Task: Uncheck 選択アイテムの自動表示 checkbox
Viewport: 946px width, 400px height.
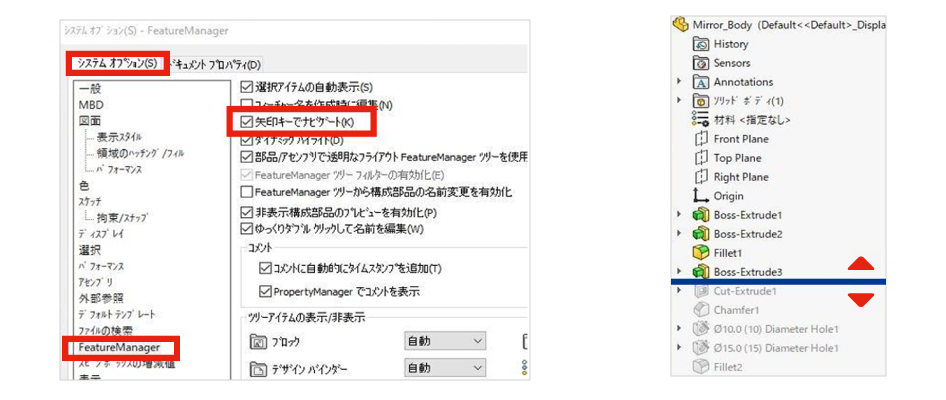Action: click(247, 88)
